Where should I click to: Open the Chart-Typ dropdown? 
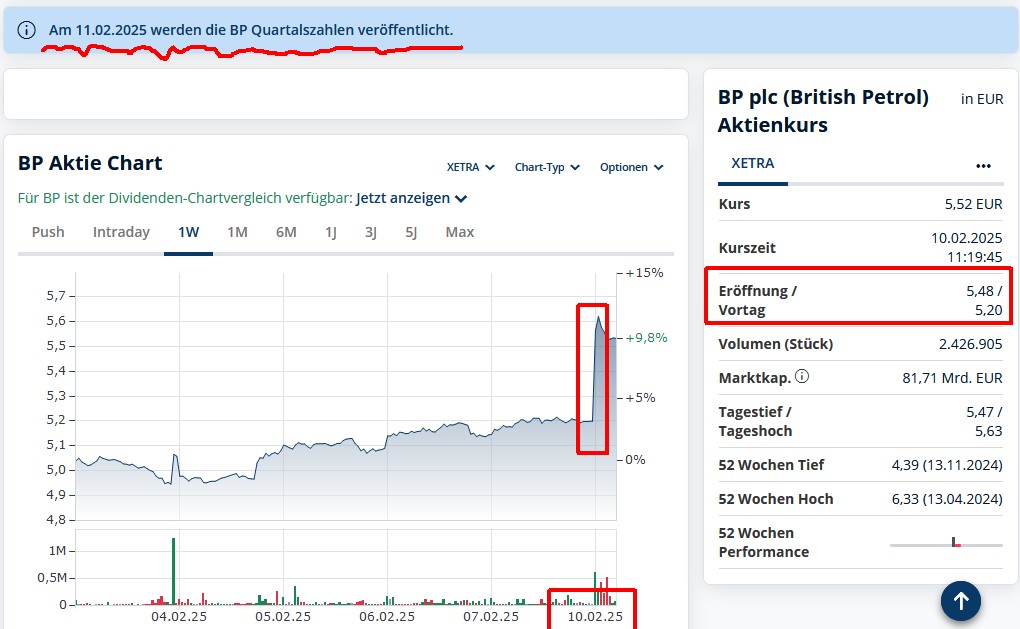[546, 167]
